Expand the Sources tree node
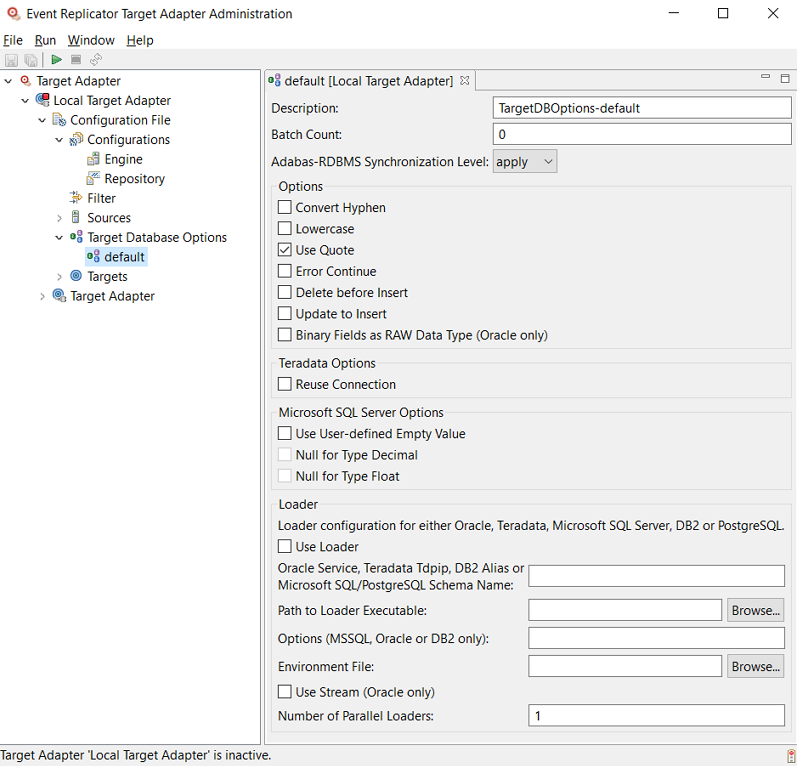The width and height of the screenshot is (797, 766). tap(59, 218)
